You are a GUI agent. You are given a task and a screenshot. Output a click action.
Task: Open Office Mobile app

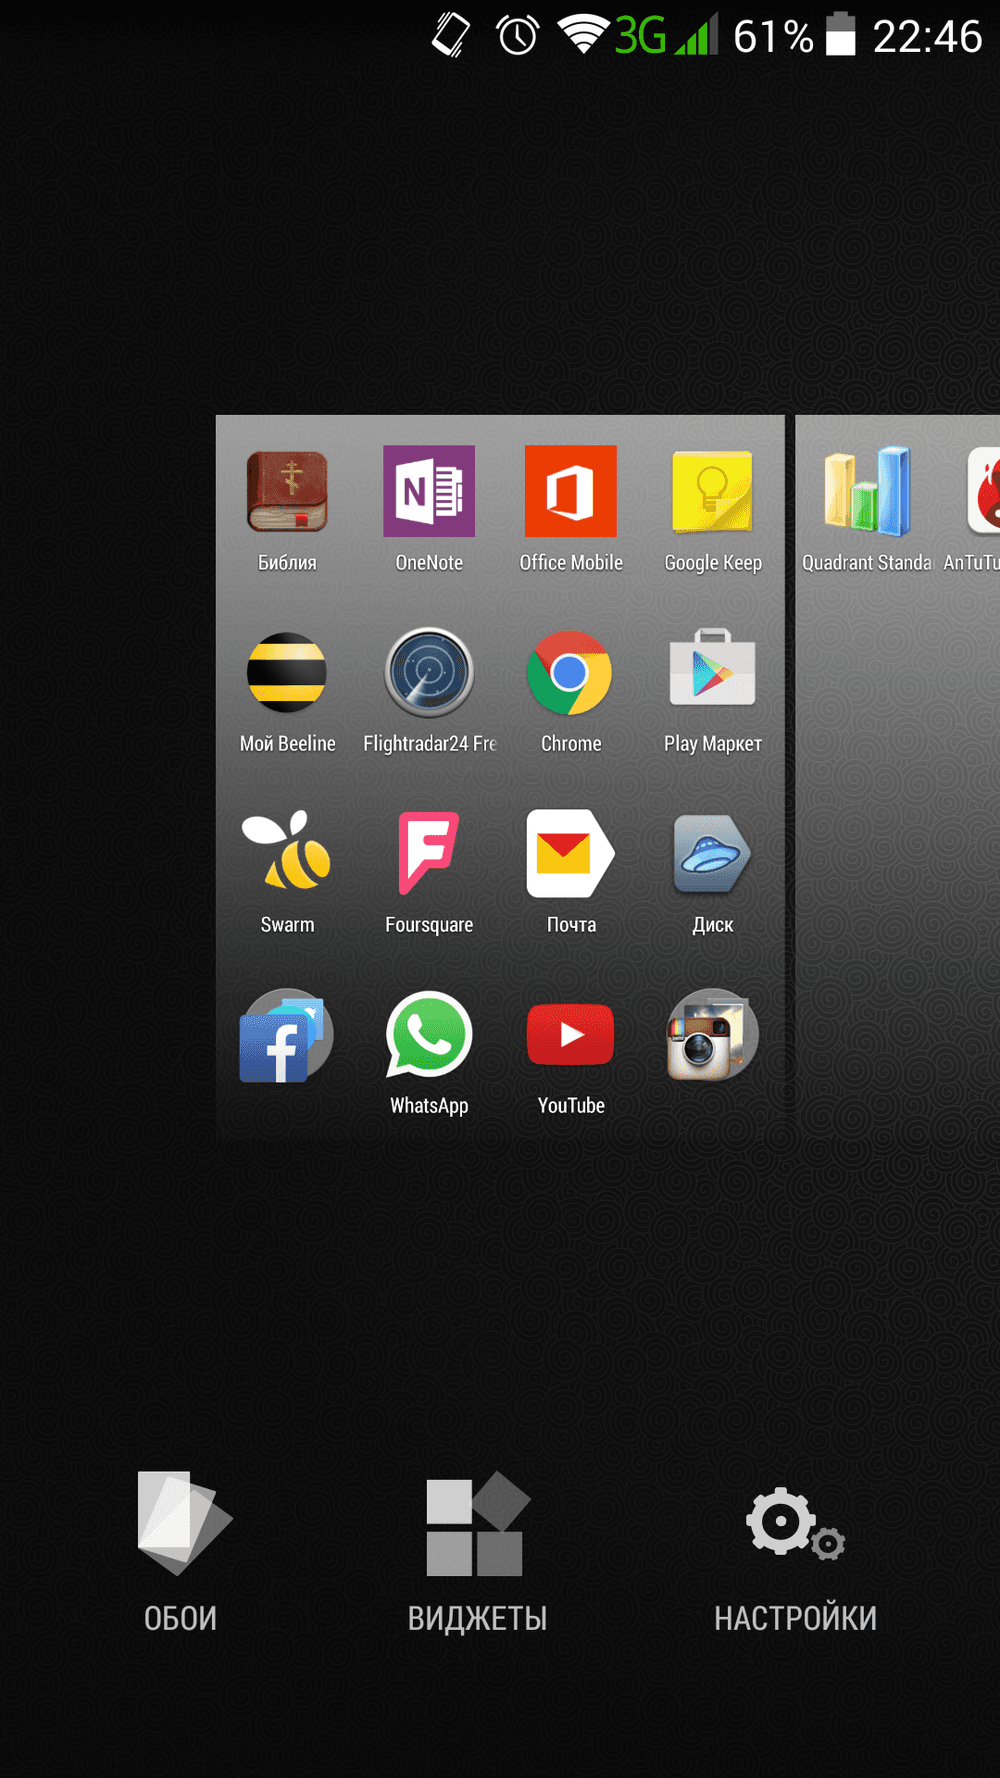coord(571,491)
